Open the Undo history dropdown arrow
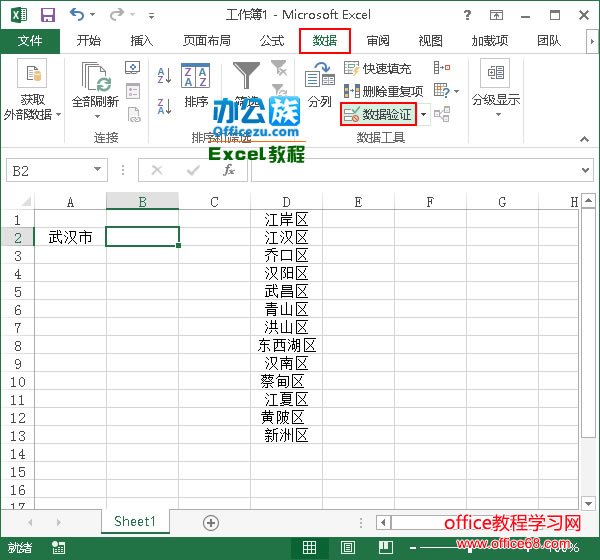 [93, 15]
